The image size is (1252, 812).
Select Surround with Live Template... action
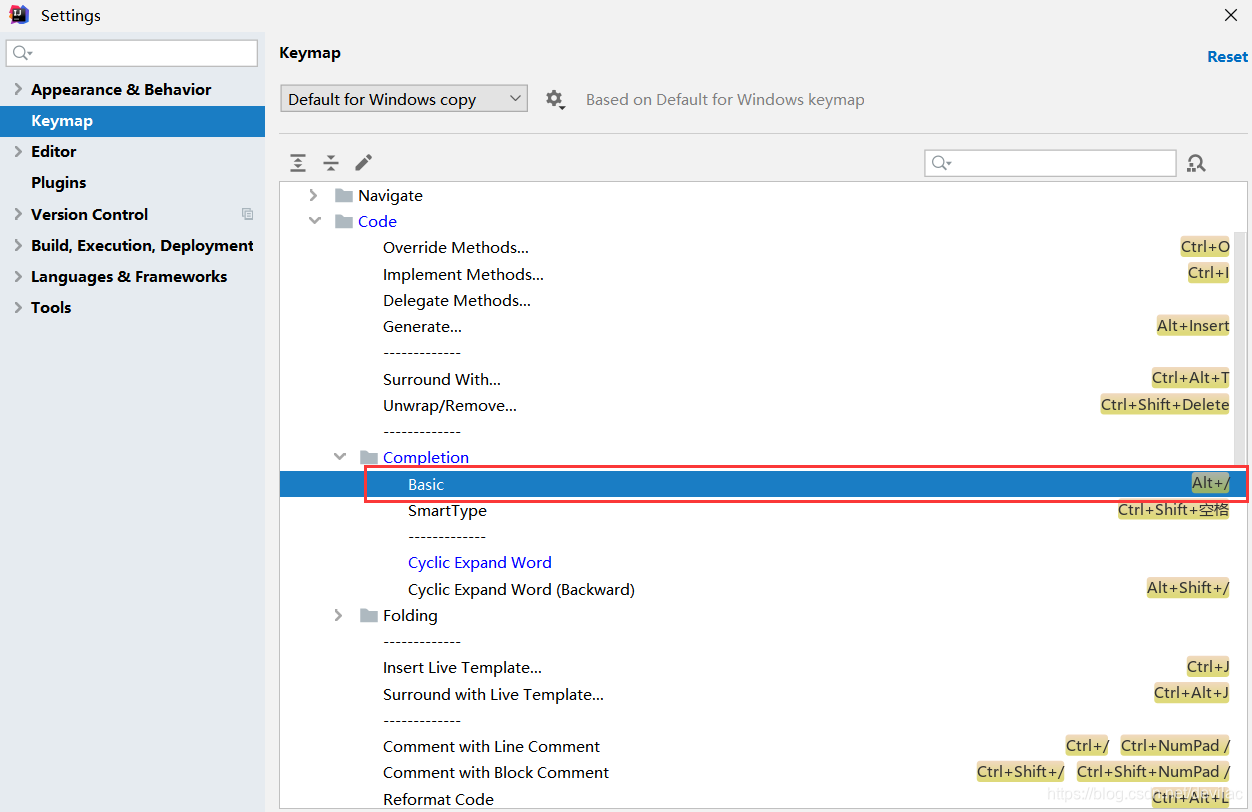pos(493,694)
